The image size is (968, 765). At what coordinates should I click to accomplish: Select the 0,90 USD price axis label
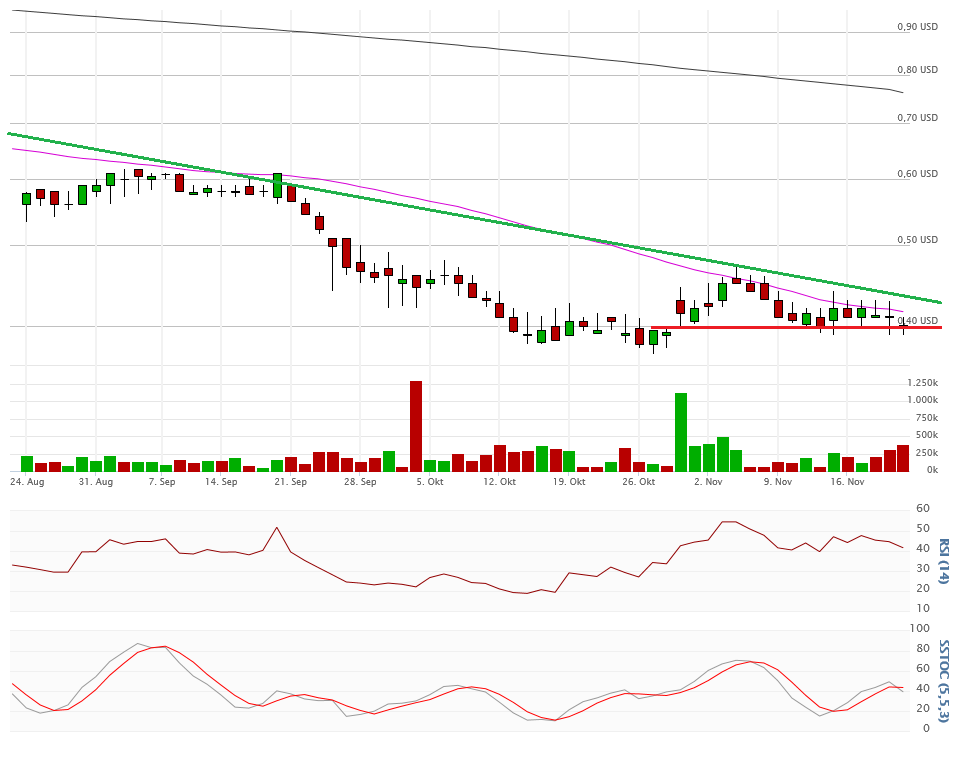pyautogui.click(x=917, y=27)
